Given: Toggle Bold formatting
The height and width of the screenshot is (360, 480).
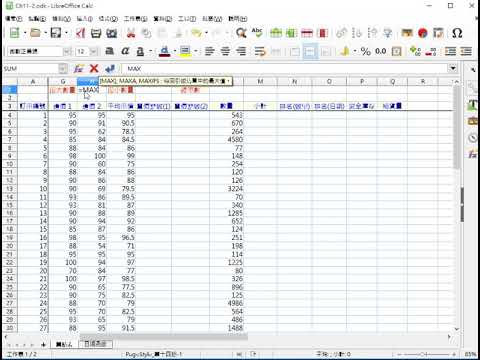Looking at the screenshot, I should pos(109,51).
